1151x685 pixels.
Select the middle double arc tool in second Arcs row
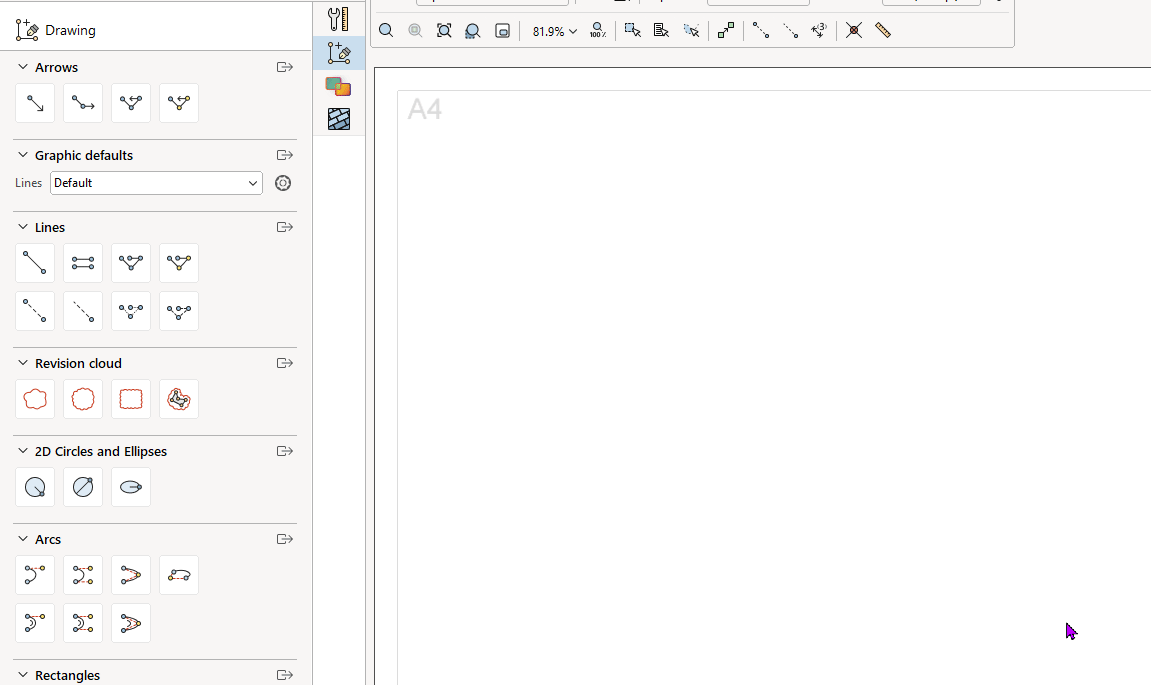pyautogui.click(x=83, y=623)
